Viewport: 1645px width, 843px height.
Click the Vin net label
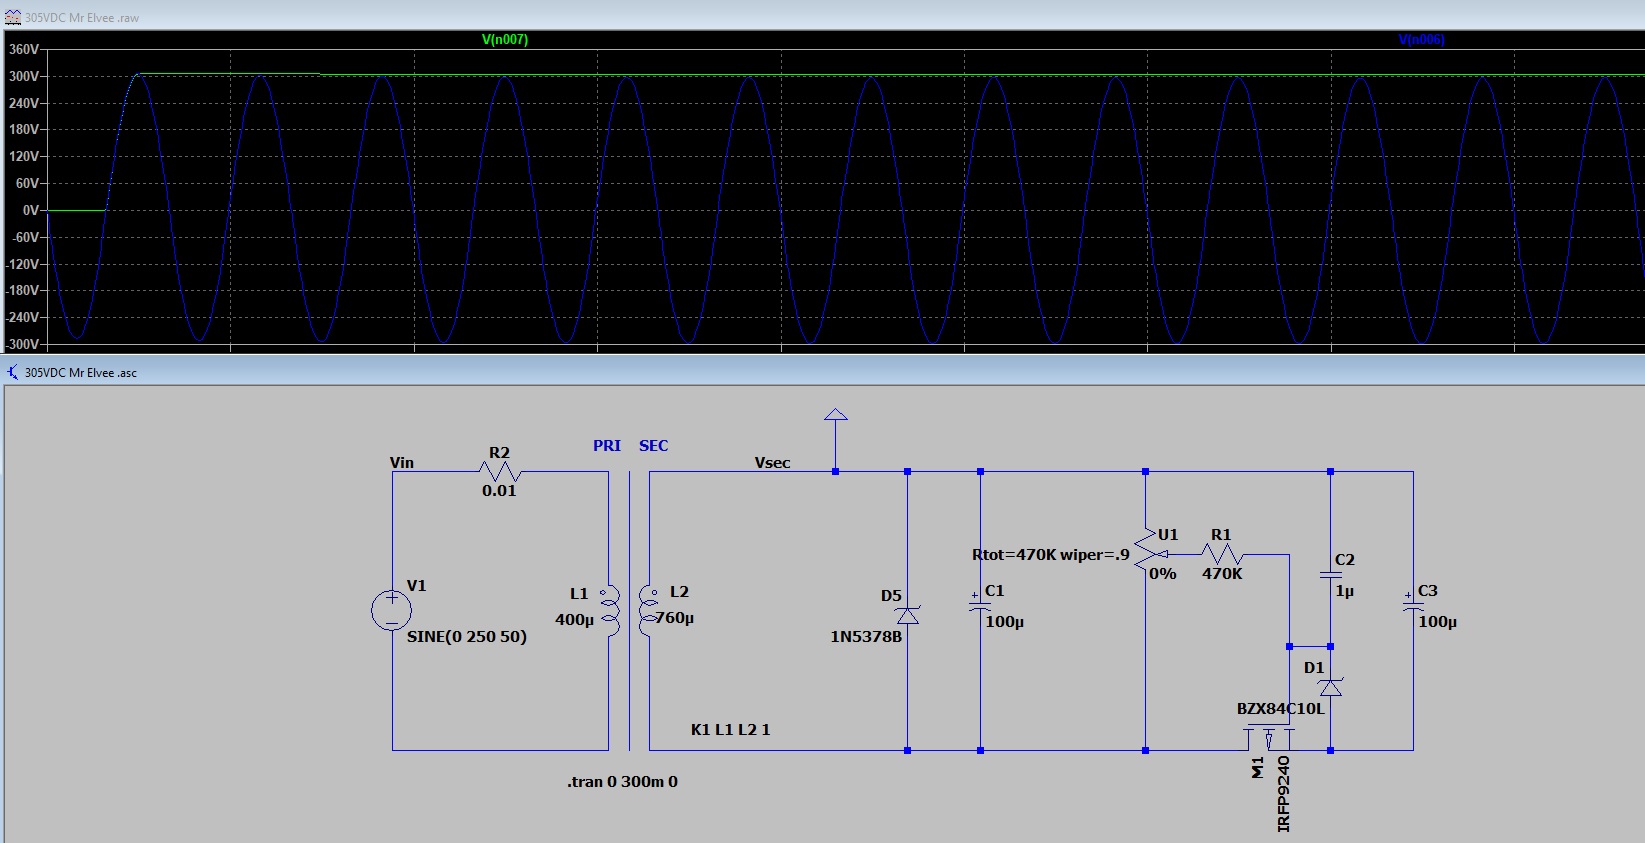pyautogui.click(x=402, y=463)
